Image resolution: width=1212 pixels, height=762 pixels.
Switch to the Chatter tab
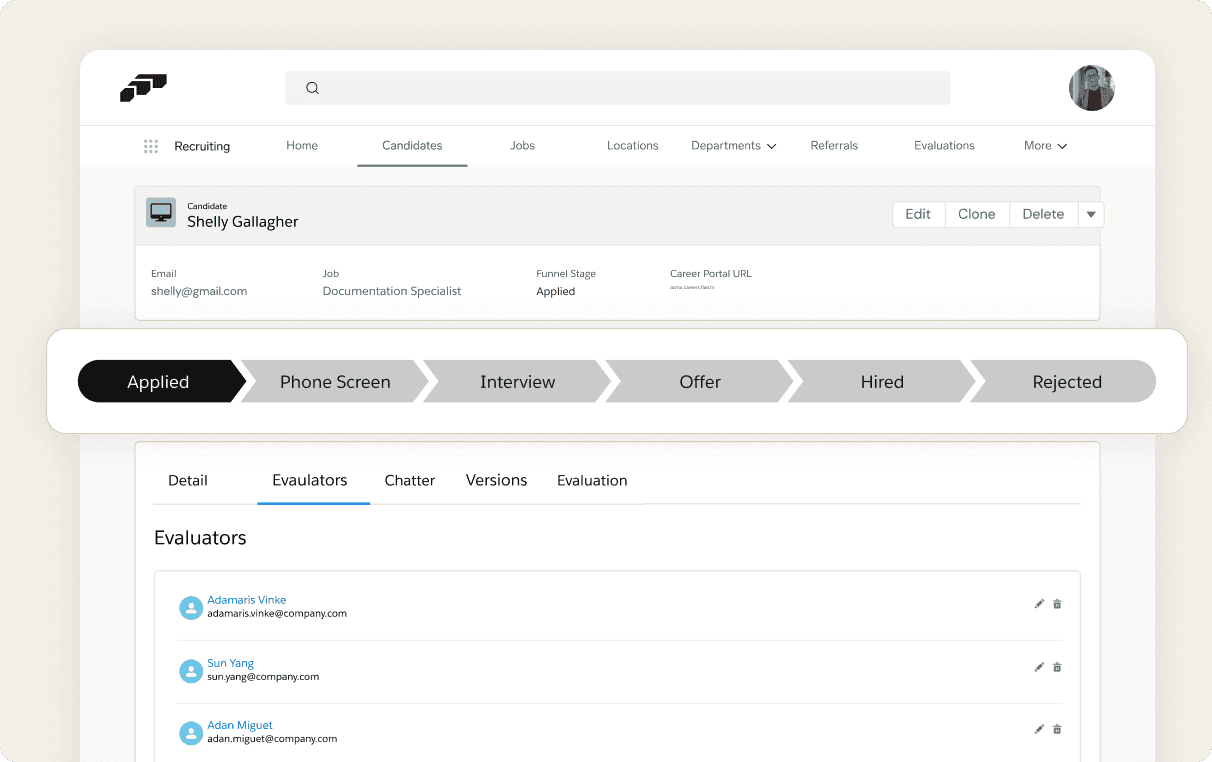point(410,480)
